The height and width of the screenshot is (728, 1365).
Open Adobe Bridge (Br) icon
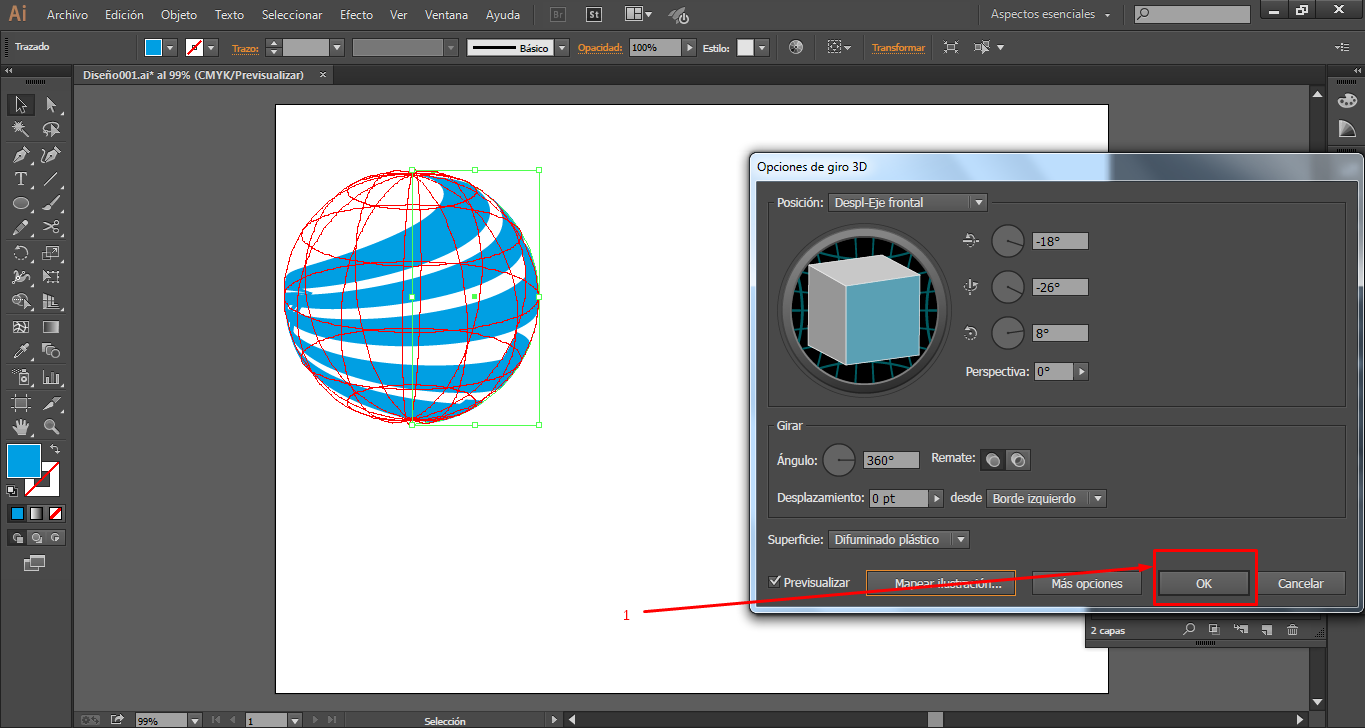[x=560, y=15]
